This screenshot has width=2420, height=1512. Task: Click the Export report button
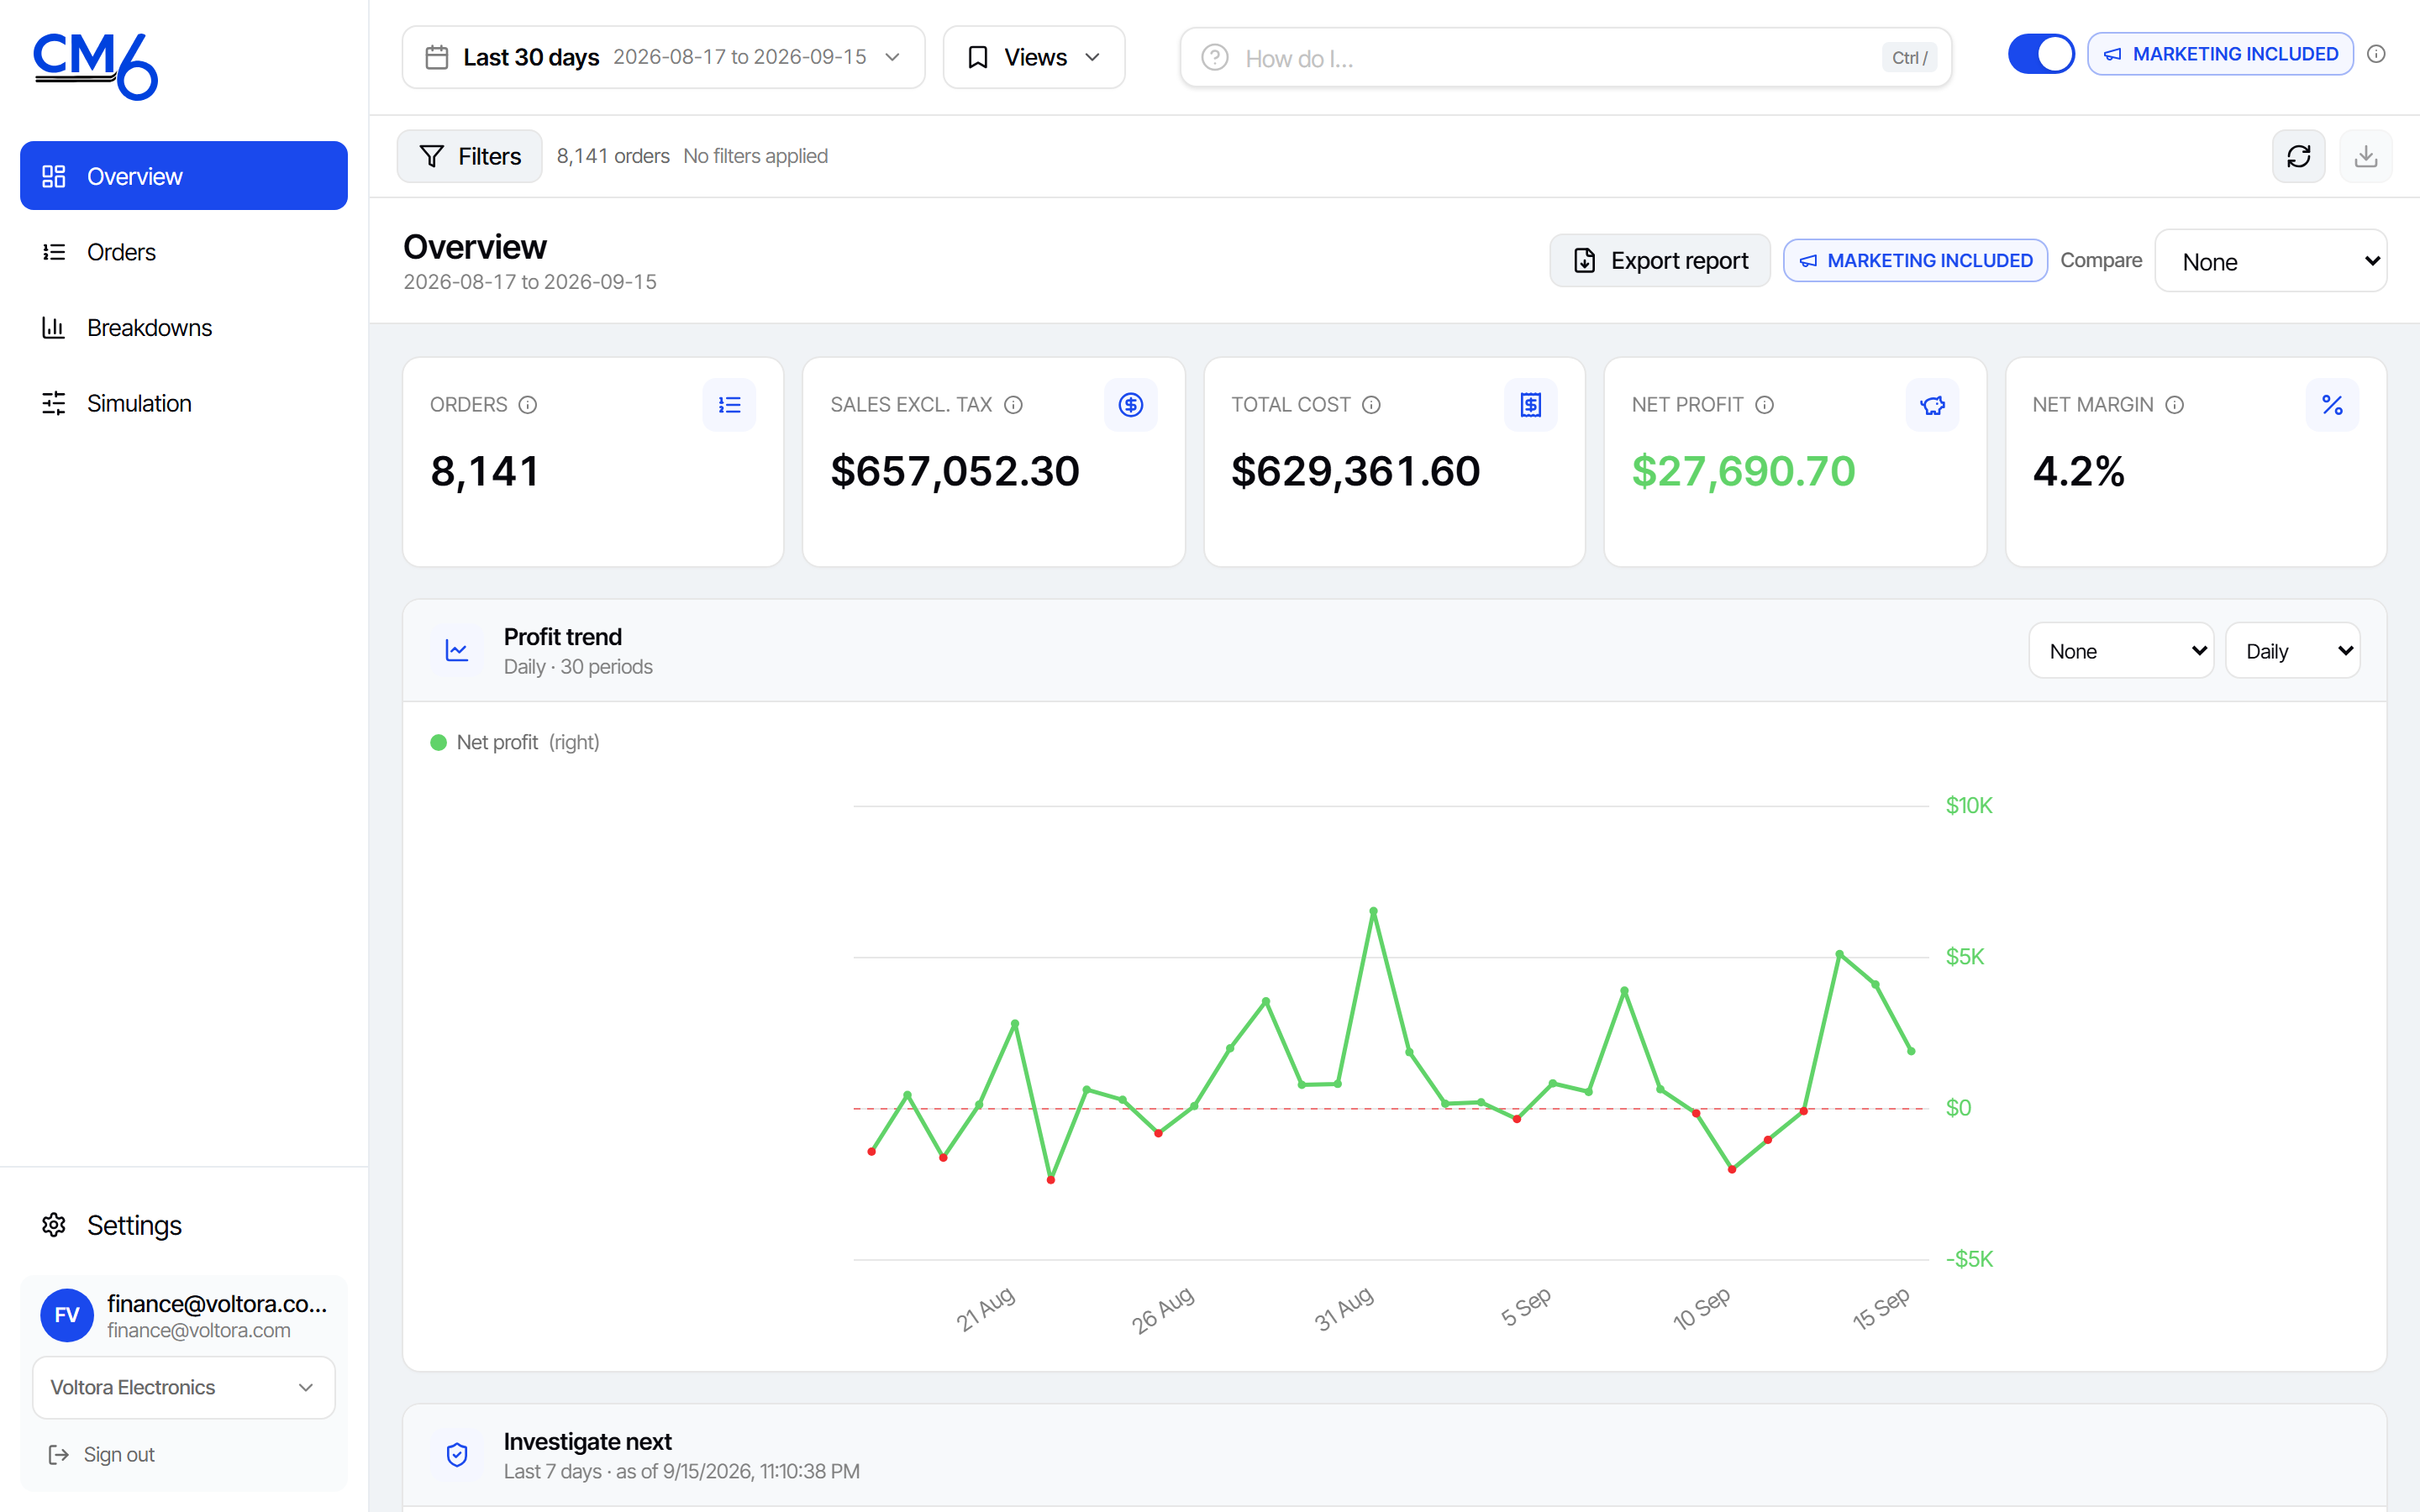pos(1660,261)
